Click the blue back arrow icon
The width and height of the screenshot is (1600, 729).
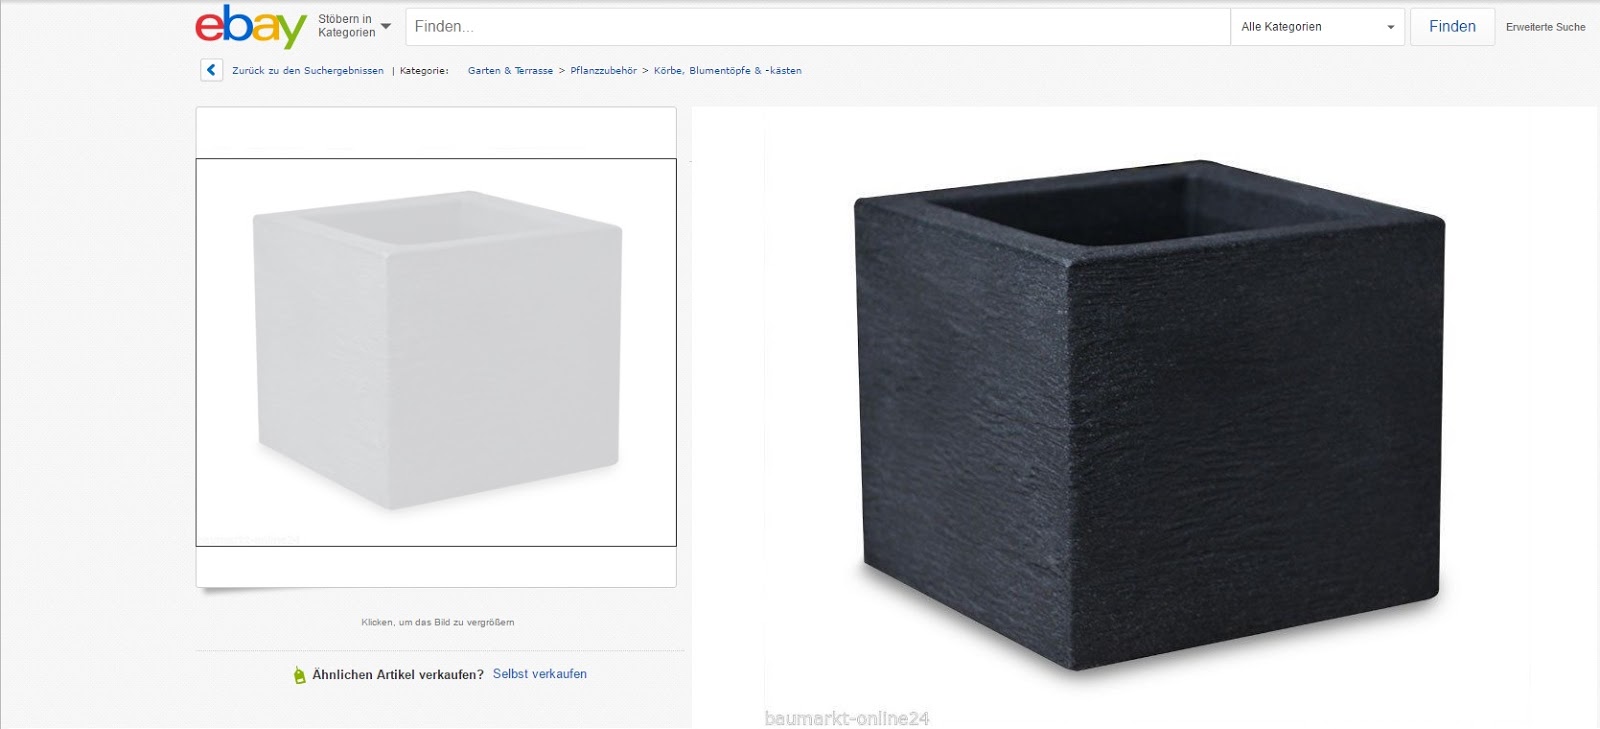pos(211,70)
